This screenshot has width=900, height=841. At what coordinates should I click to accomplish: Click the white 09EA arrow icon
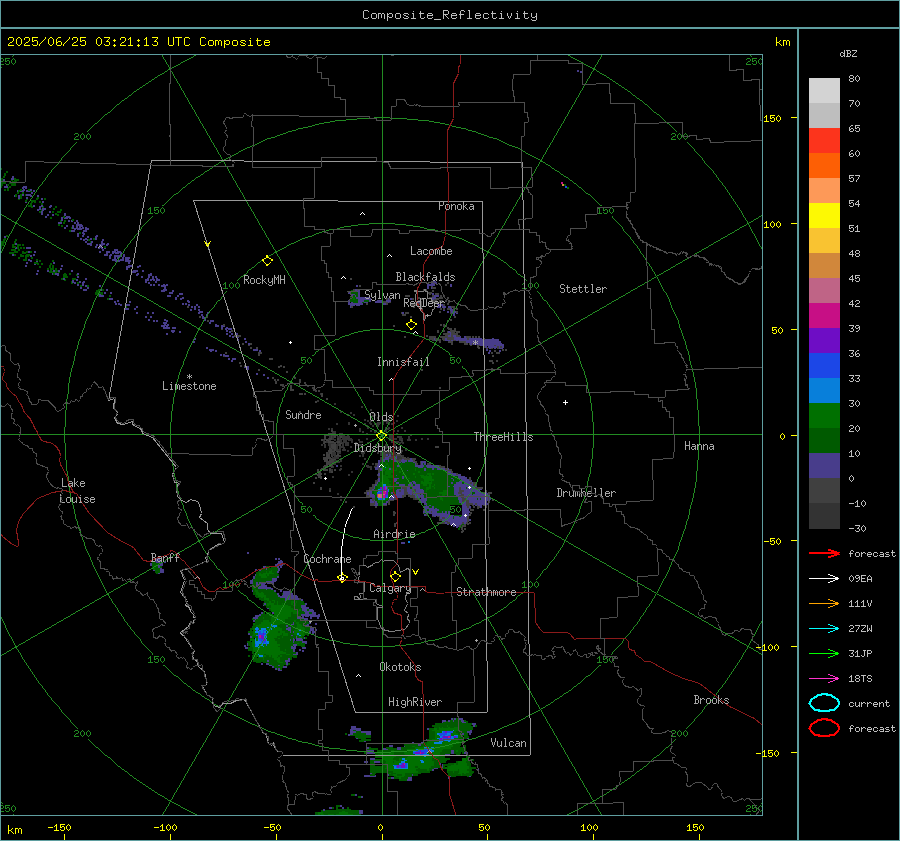coord(824,579)
